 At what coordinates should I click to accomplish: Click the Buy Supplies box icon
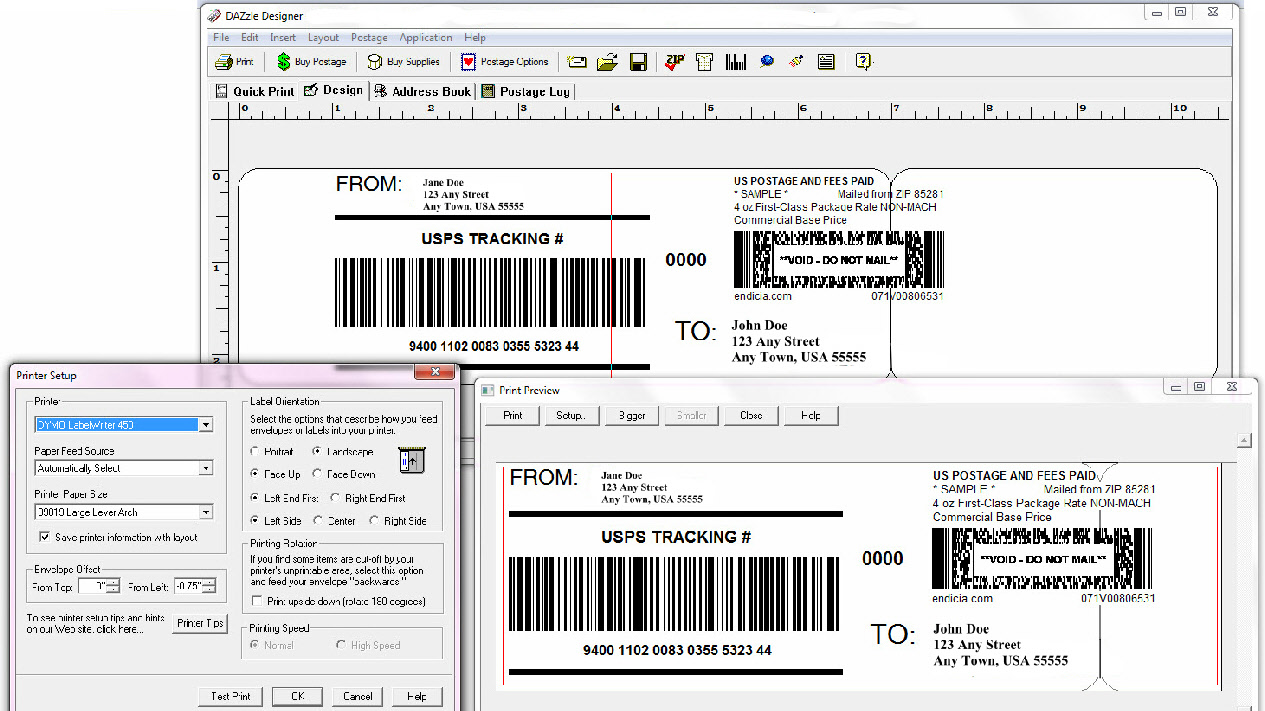[375, 62]
